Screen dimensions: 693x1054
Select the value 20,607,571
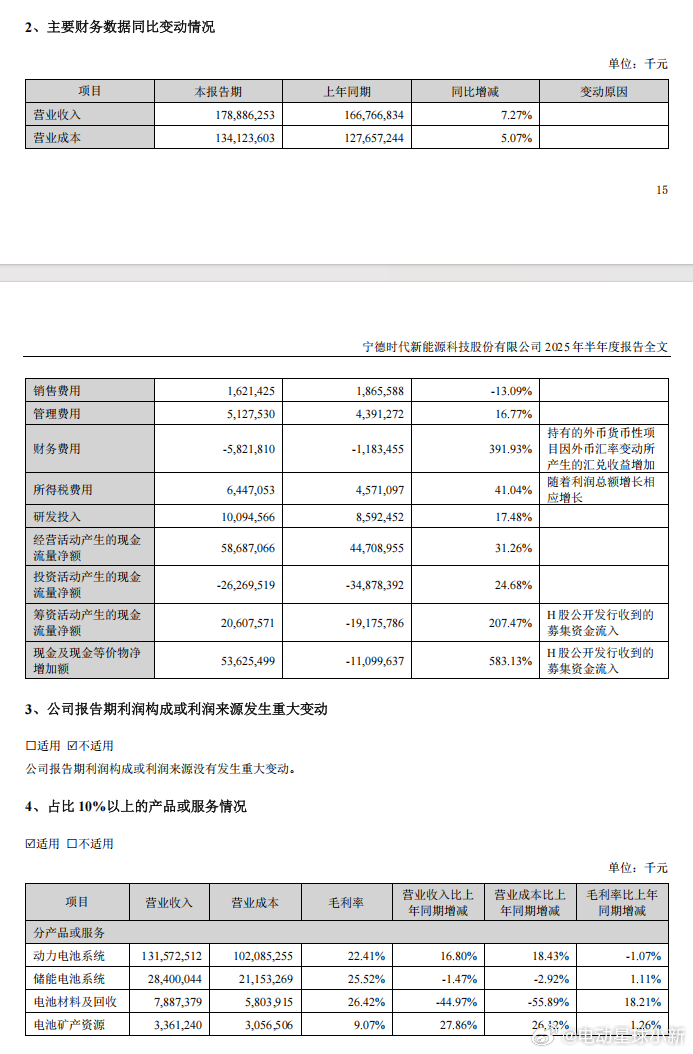248,623
